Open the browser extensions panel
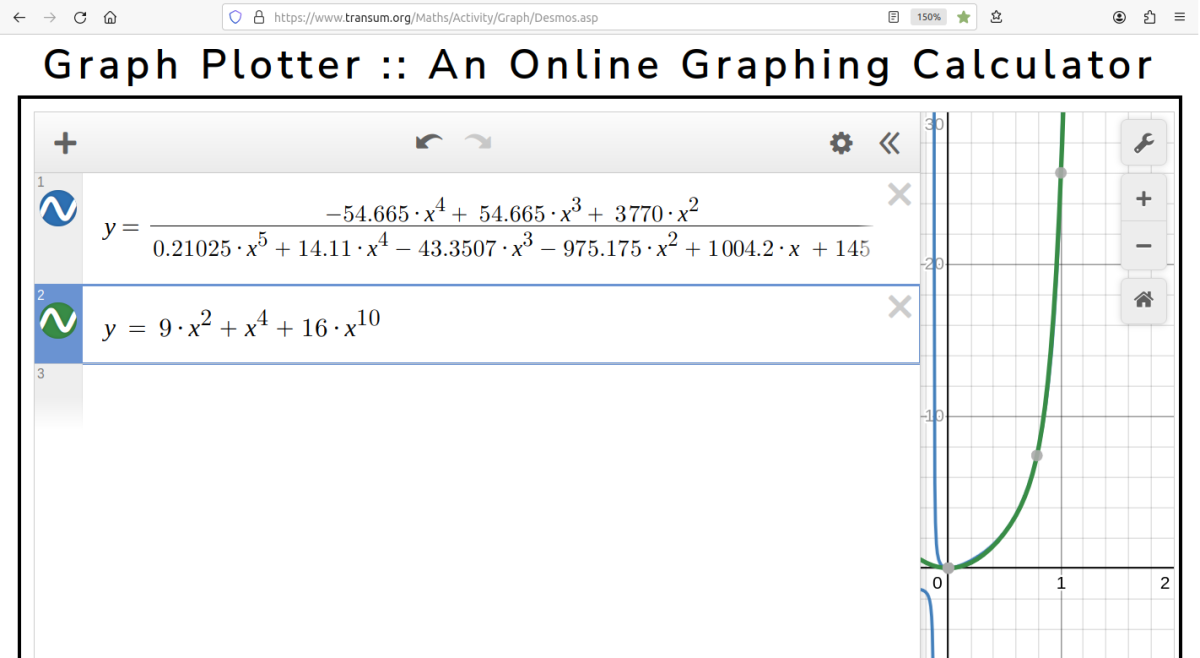Screen dimensions: 1200x658 [x=1150, y=17]
